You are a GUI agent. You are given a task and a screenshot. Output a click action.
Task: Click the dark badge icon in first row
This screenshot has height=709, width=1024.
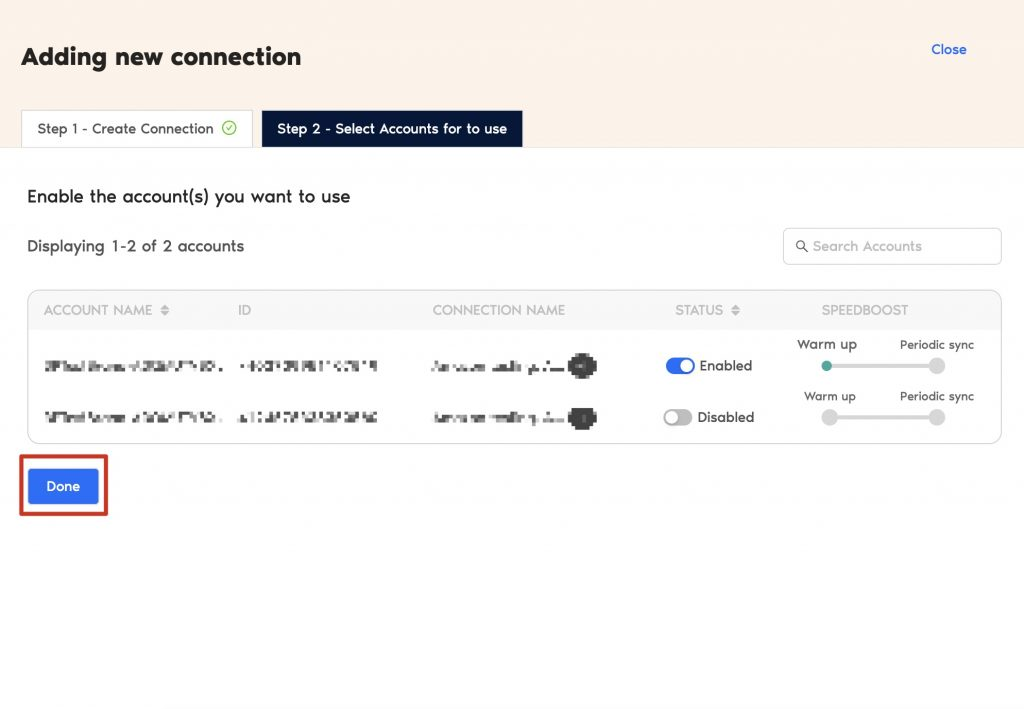click(x=582, y=366)
